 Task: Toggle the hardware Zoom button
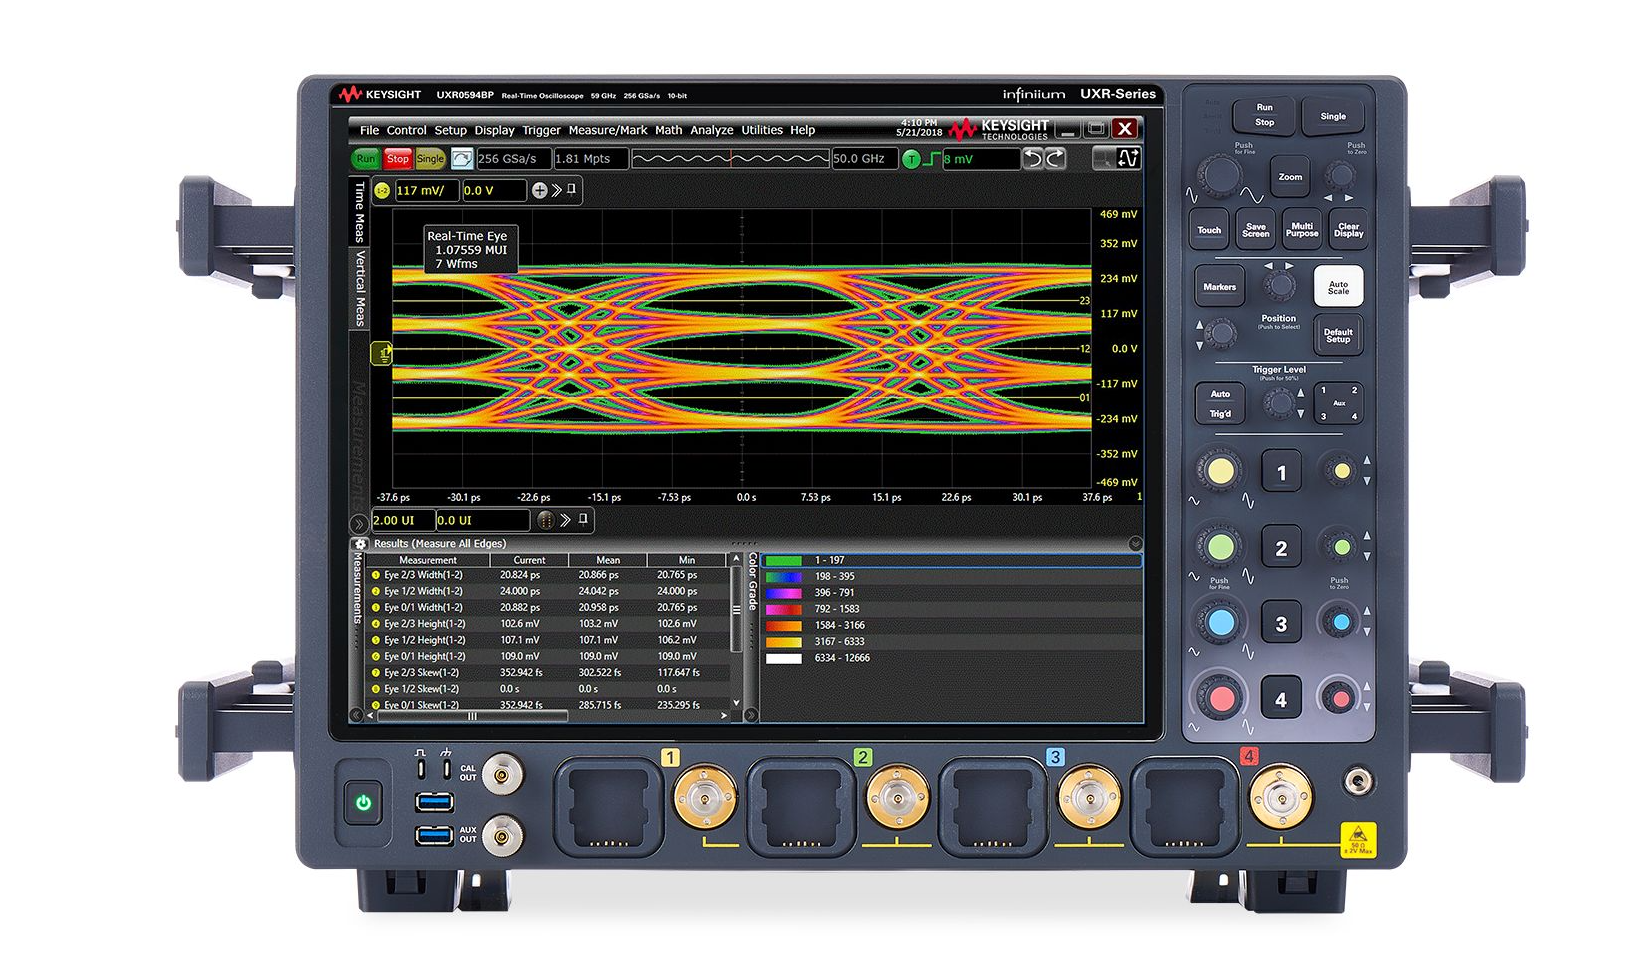coord(1290,177)
